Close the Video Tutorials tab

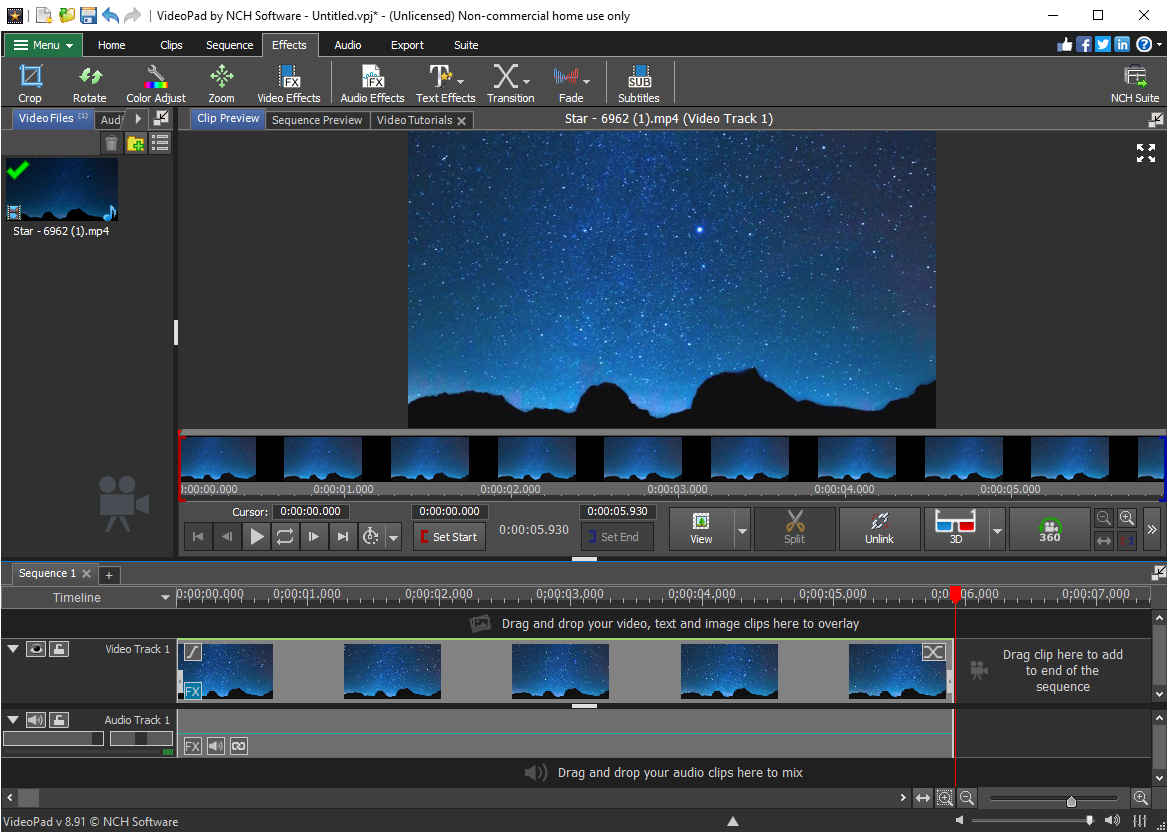pos(462,121)
